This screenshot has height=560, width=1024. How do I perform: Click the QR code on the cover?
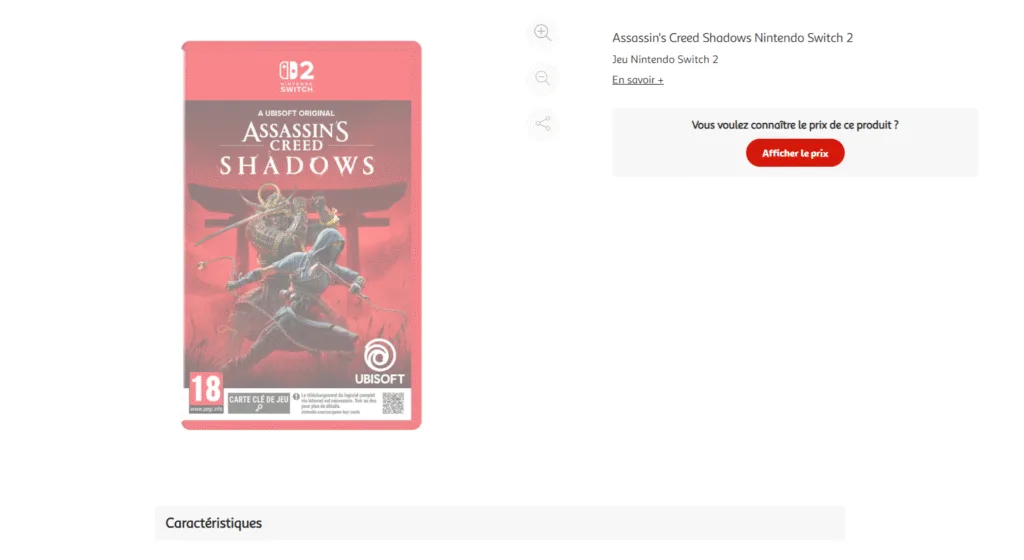pyautogui.click(x=392, y=403)
